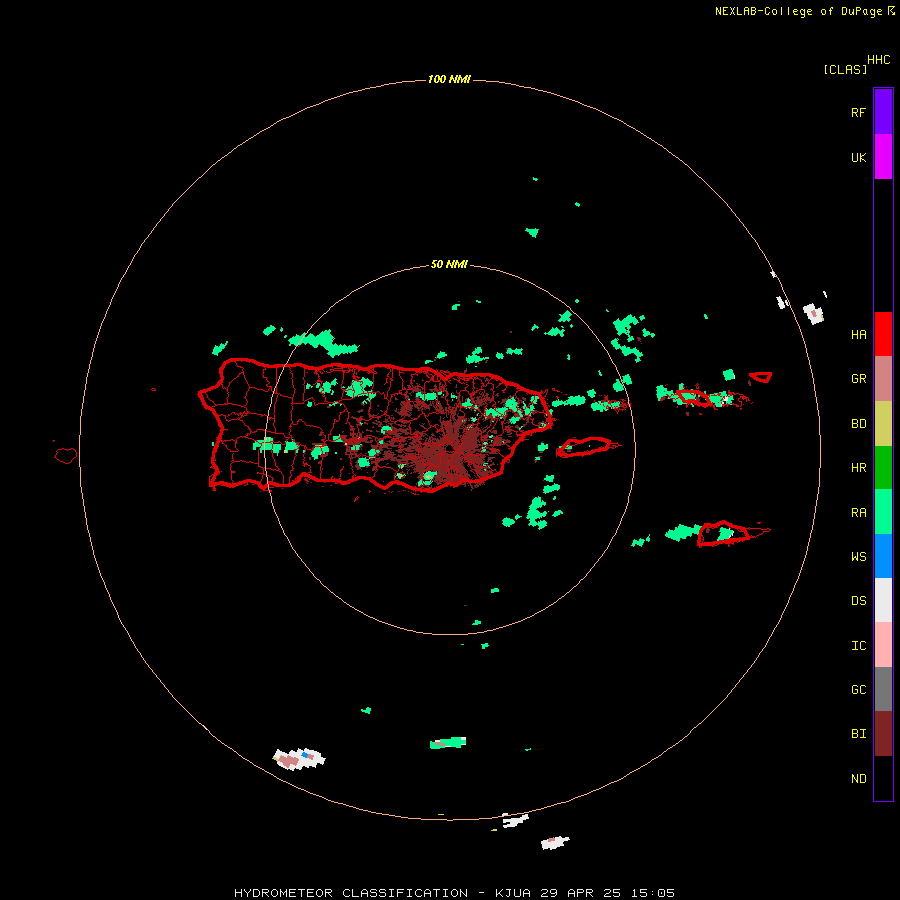900x900 pixels.
Task: Click the Vieques island outline east of Puerto Rico
Action: point(583,447)
